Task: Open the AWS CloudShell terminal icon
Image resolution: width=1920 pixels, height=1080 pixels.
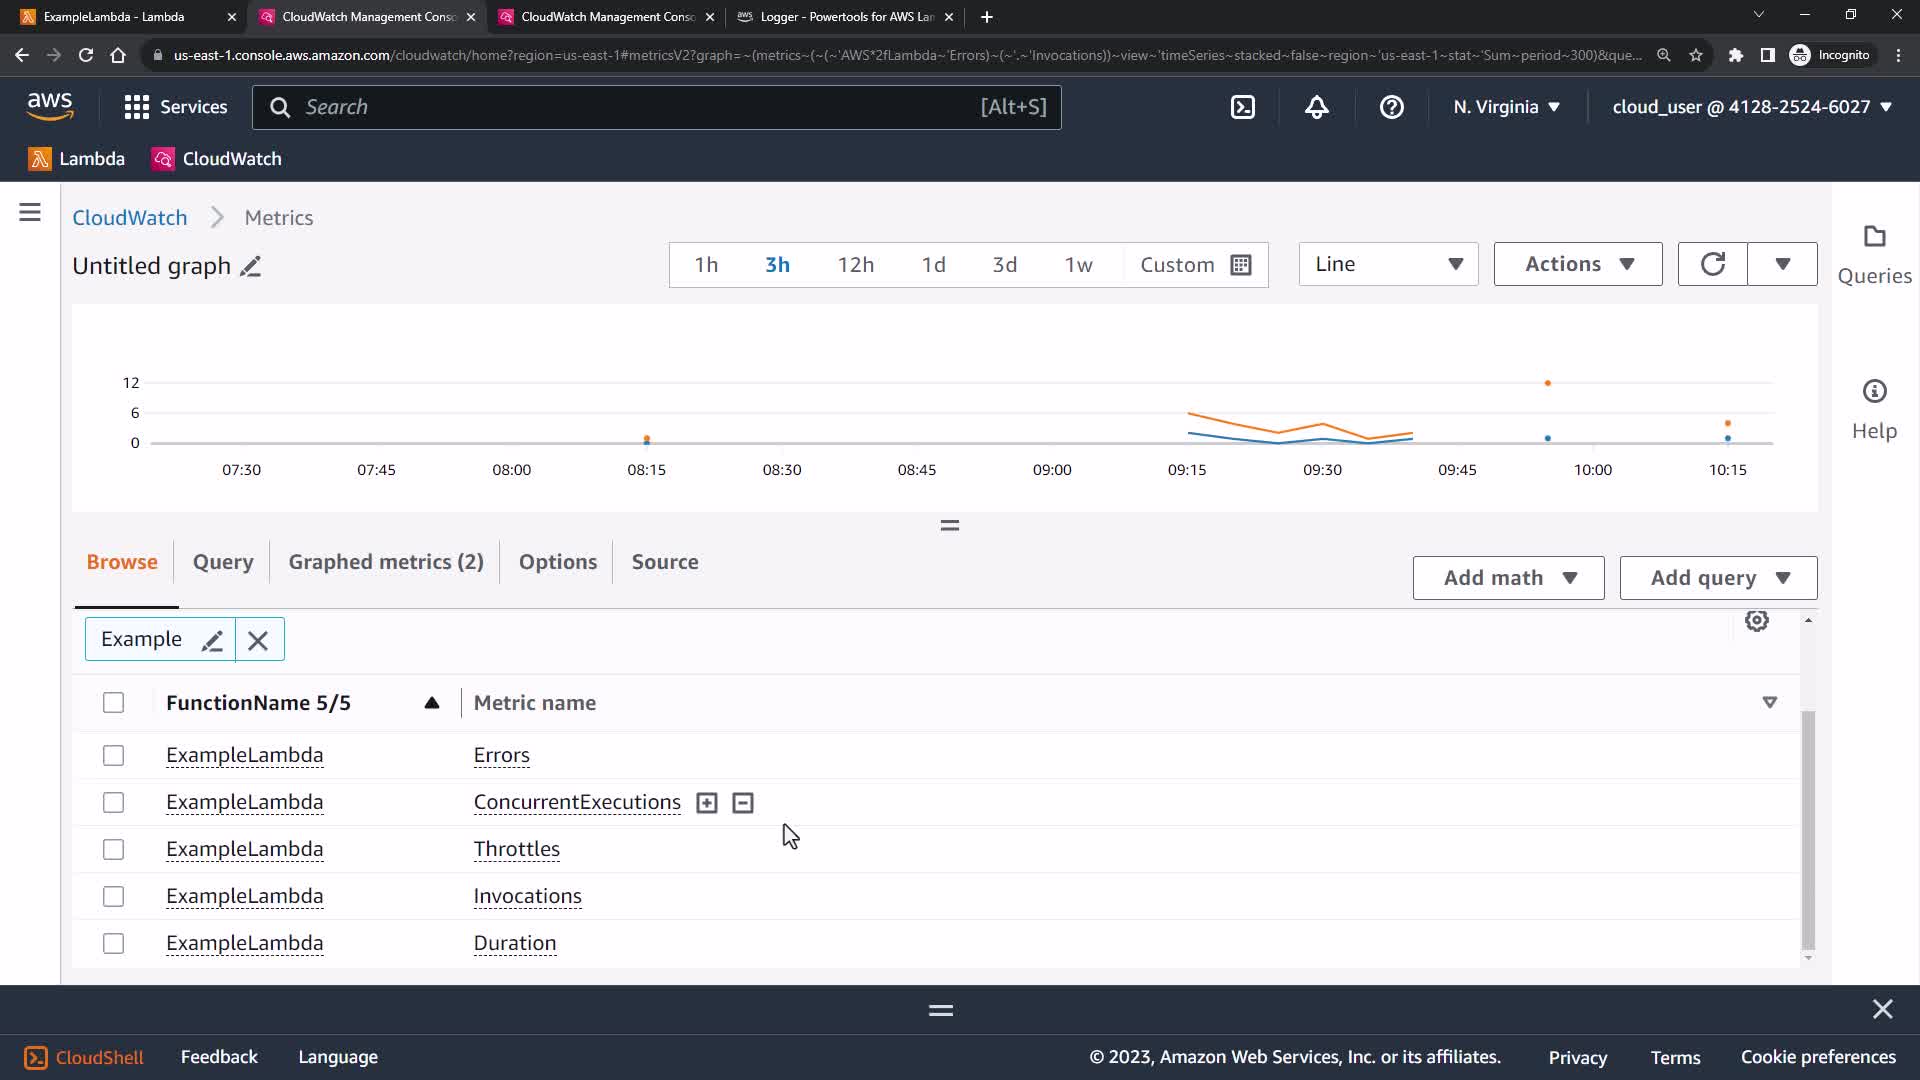Action: 1242,107
